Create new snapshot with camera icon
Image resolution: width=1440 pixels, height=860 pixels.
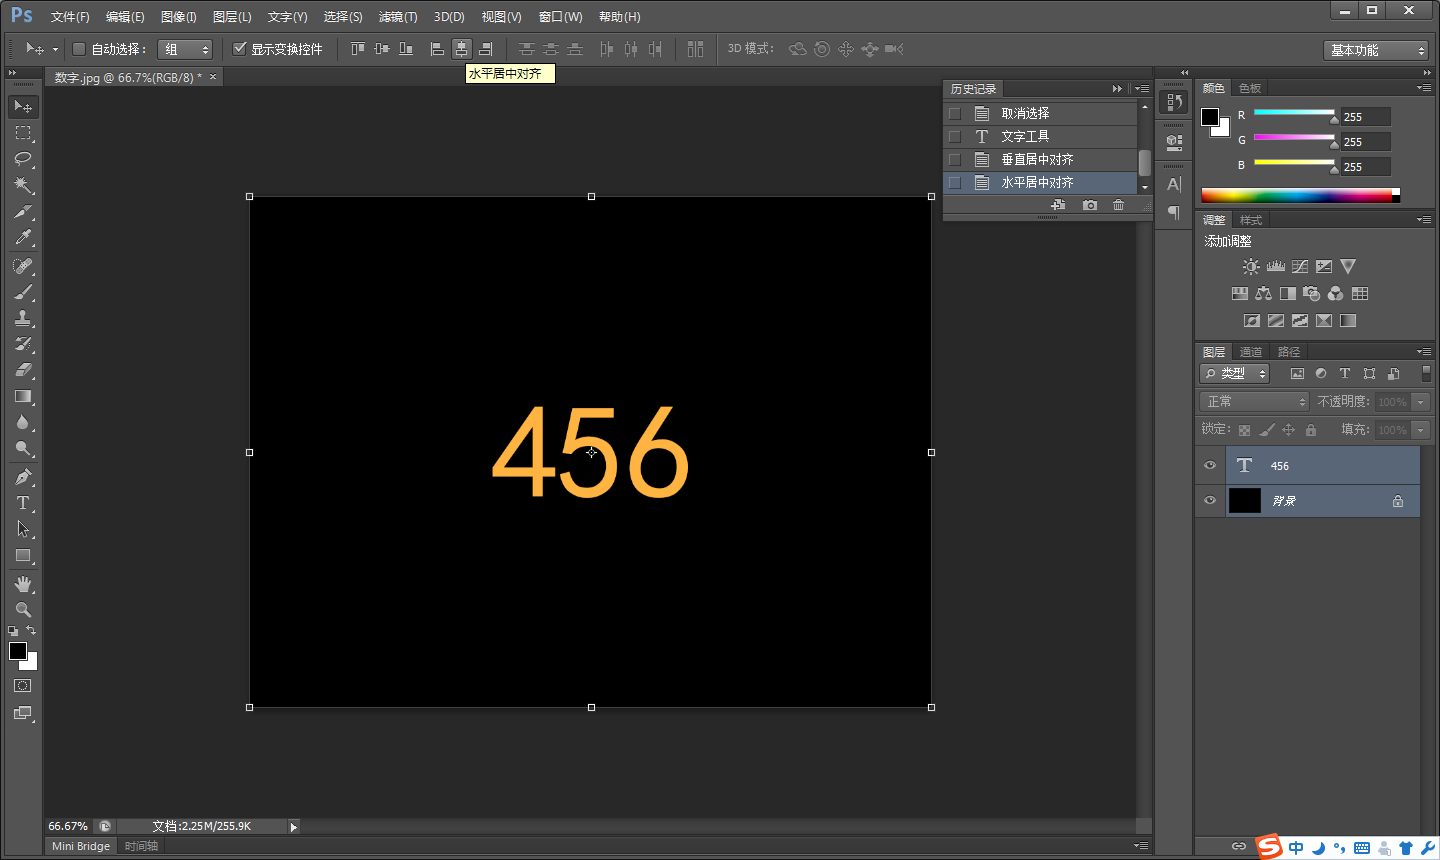point(1089,205)
